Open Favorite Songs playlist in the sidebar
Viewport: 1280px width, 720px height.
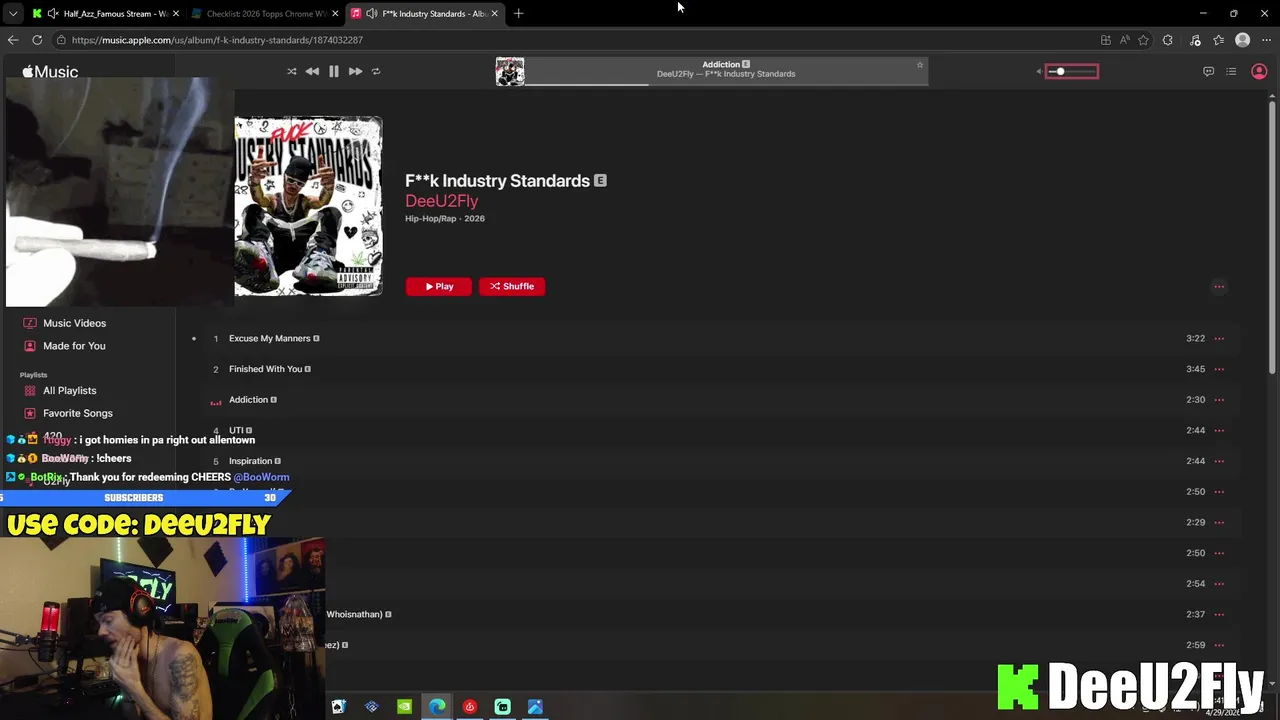(x=78, y=413)
